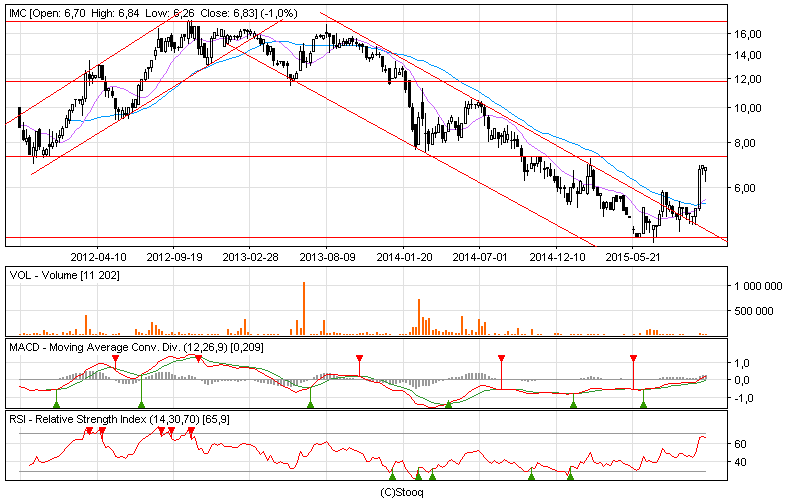Image resolution: width=800 pixels, height=500 pixels.
Task: Select the 500 000 volume axis label
Action: [754, 311]
